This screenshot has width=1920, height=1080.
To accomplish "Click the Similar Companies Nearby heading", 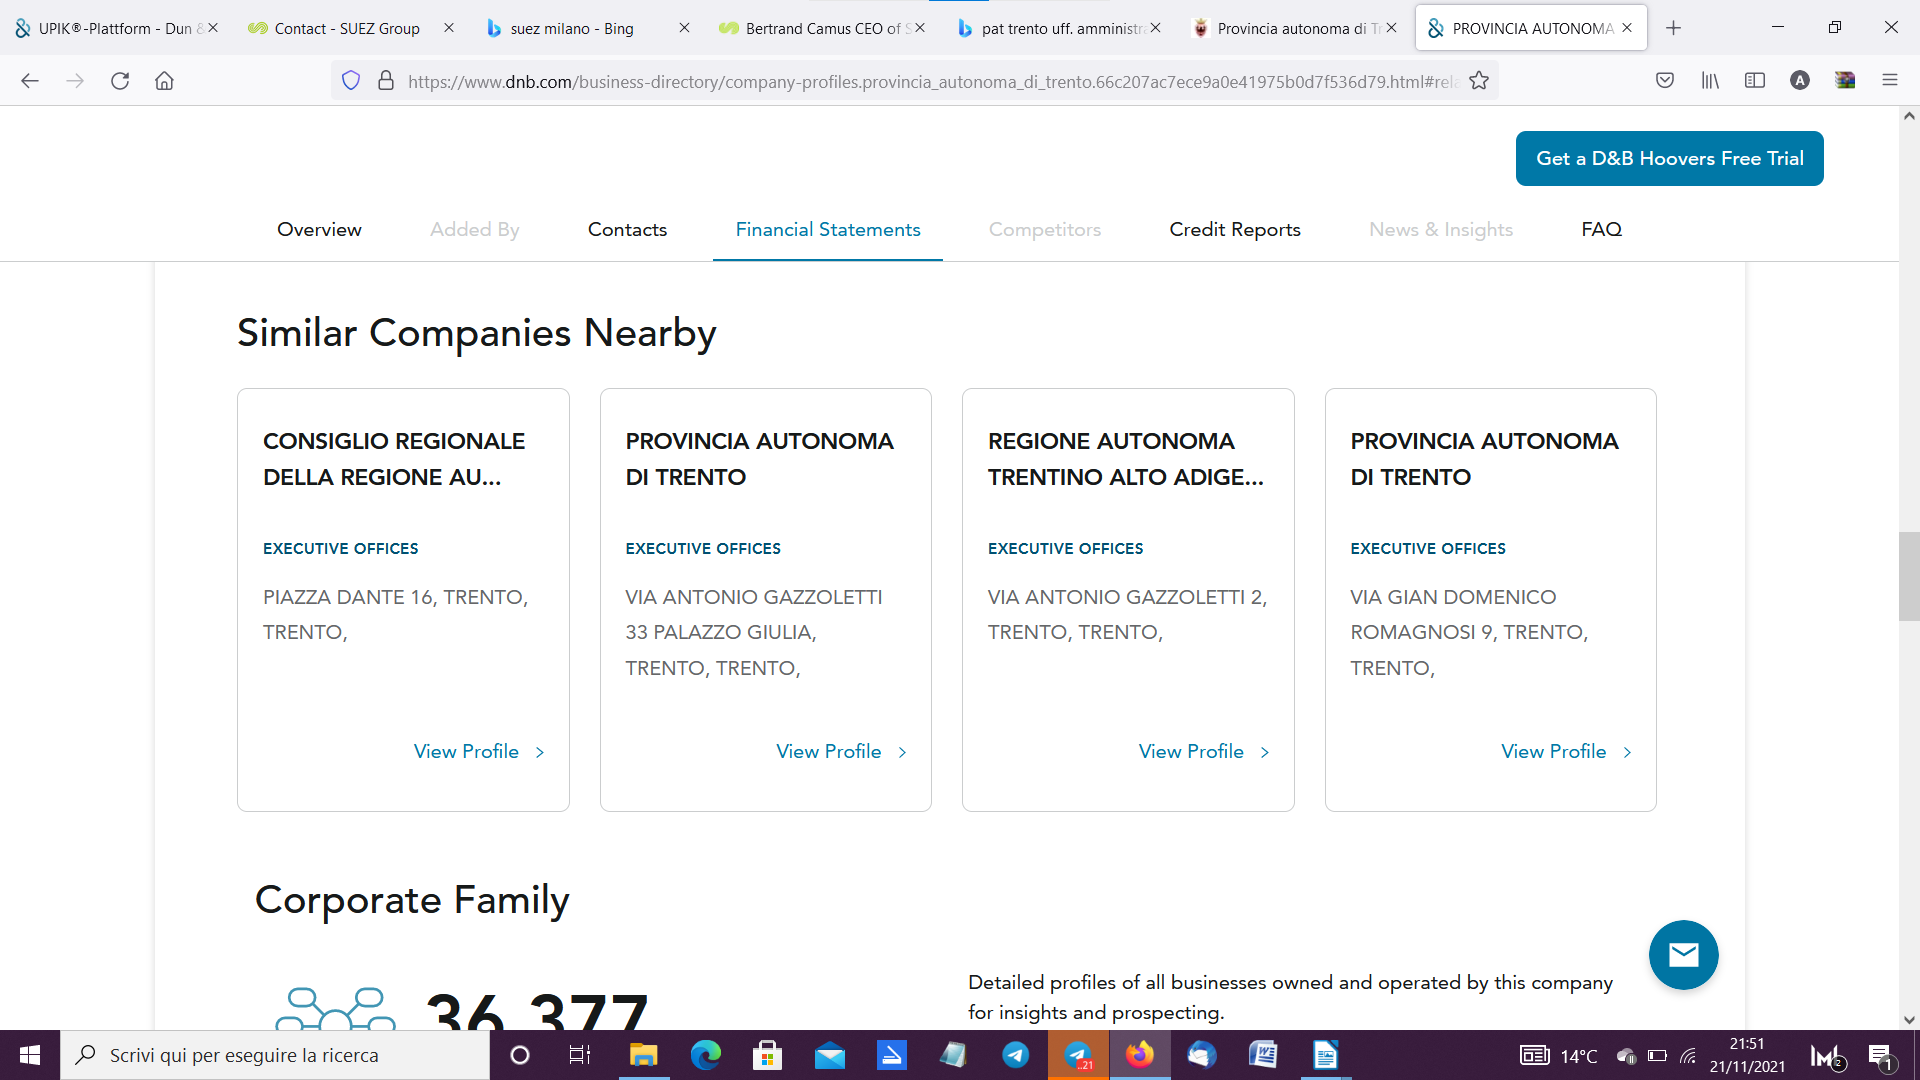I will coord(477,333).
